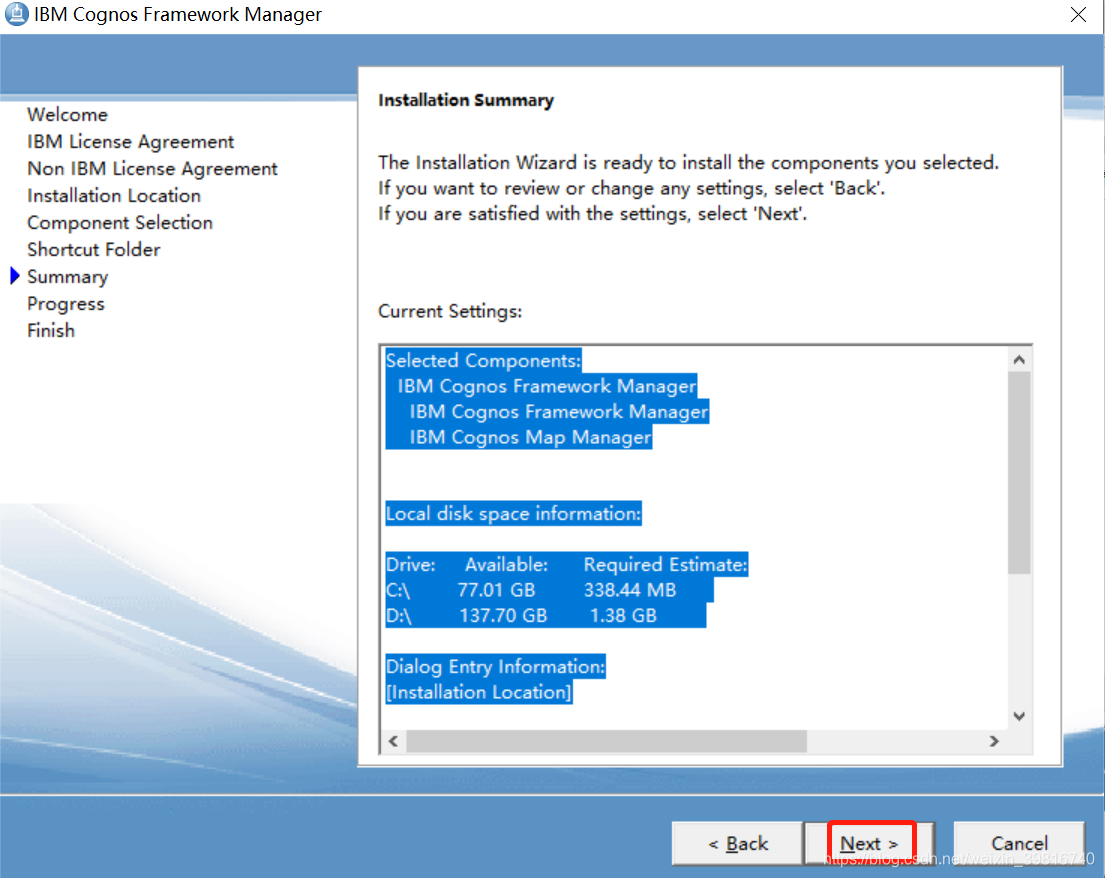Click the 'Installation Summary' heading
The width and height of the screenshot is (1105, 878).
pos(466,100)
